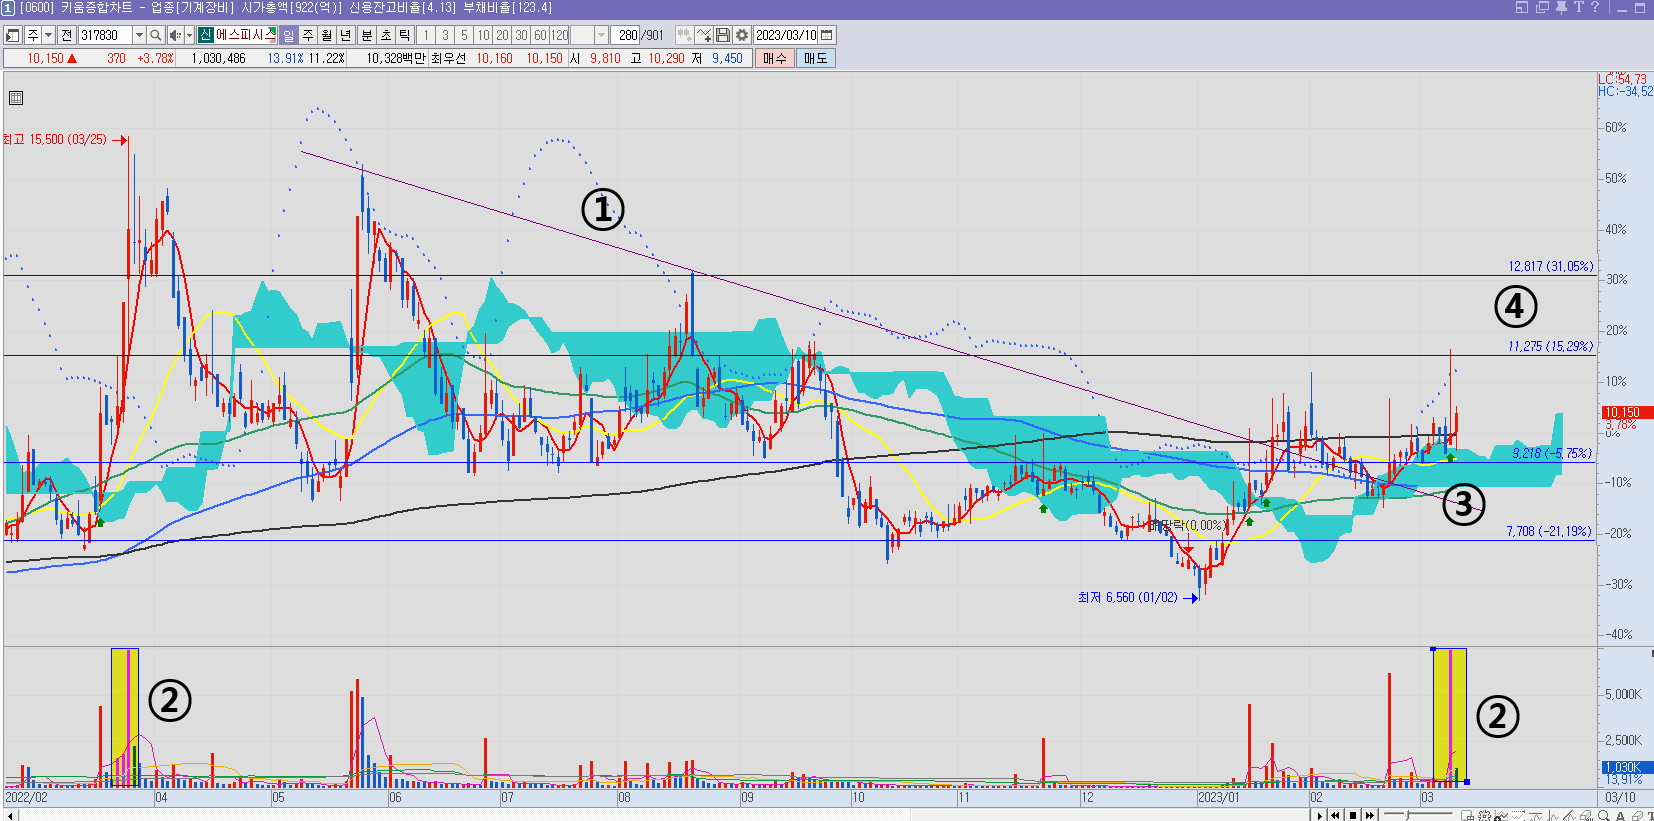Viewport: 1654px width, 821px height.
Task: Open the calendar date picker icon
Action: click(827, 35)
